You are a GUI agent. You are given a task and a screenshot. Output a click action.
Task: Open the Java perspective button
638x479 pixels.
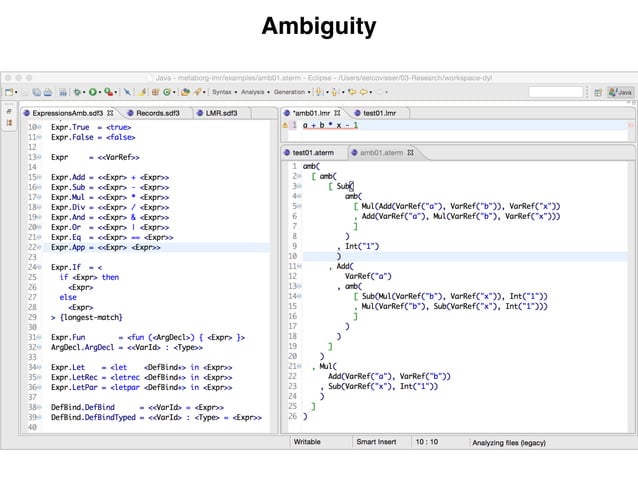619,92
